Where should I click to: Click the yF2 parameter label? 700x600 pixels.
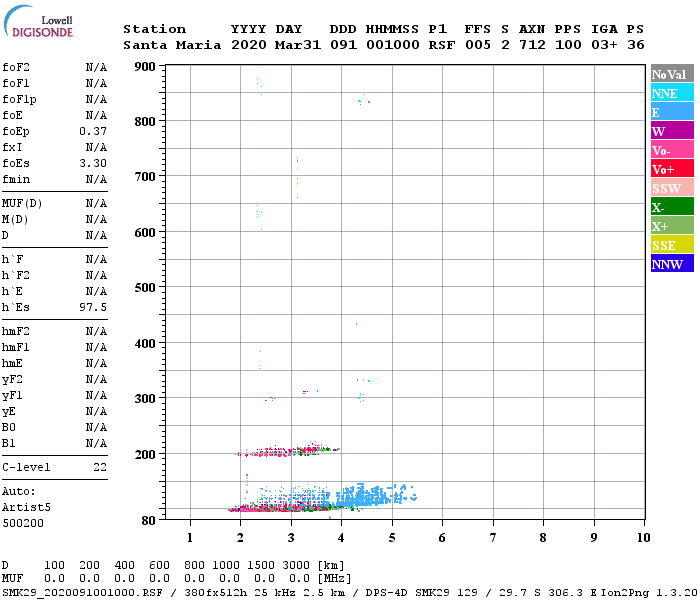click(x=12, y=380)
